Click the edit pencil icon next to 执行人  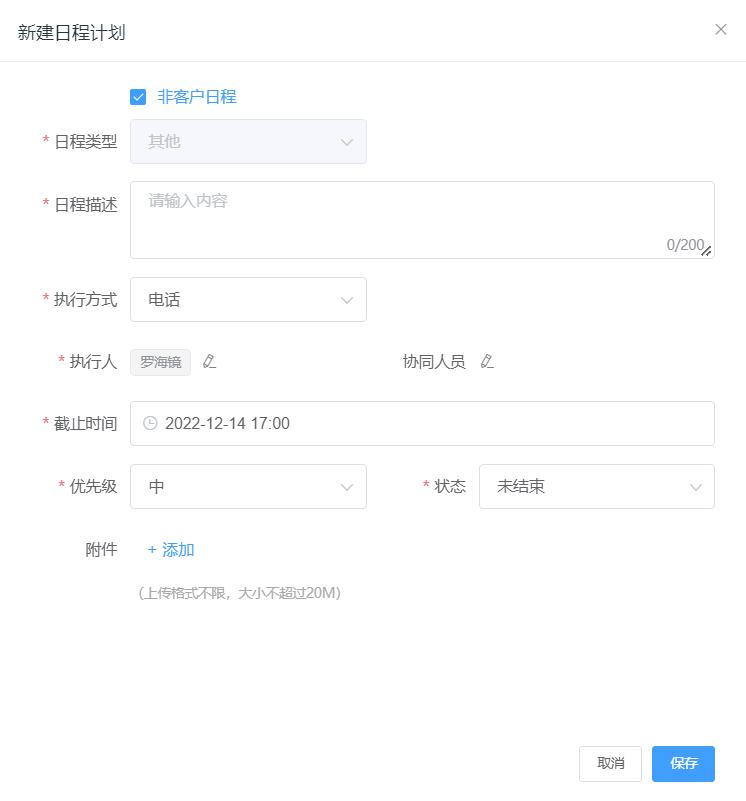[209, 362]
